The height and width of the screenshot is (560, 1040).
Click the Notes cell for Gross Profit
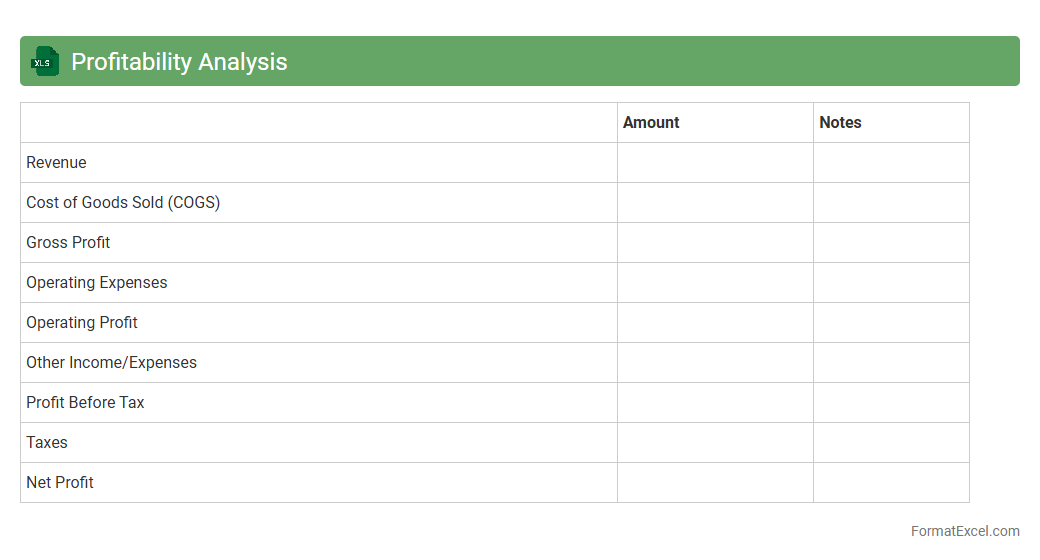tap(891, 242)
